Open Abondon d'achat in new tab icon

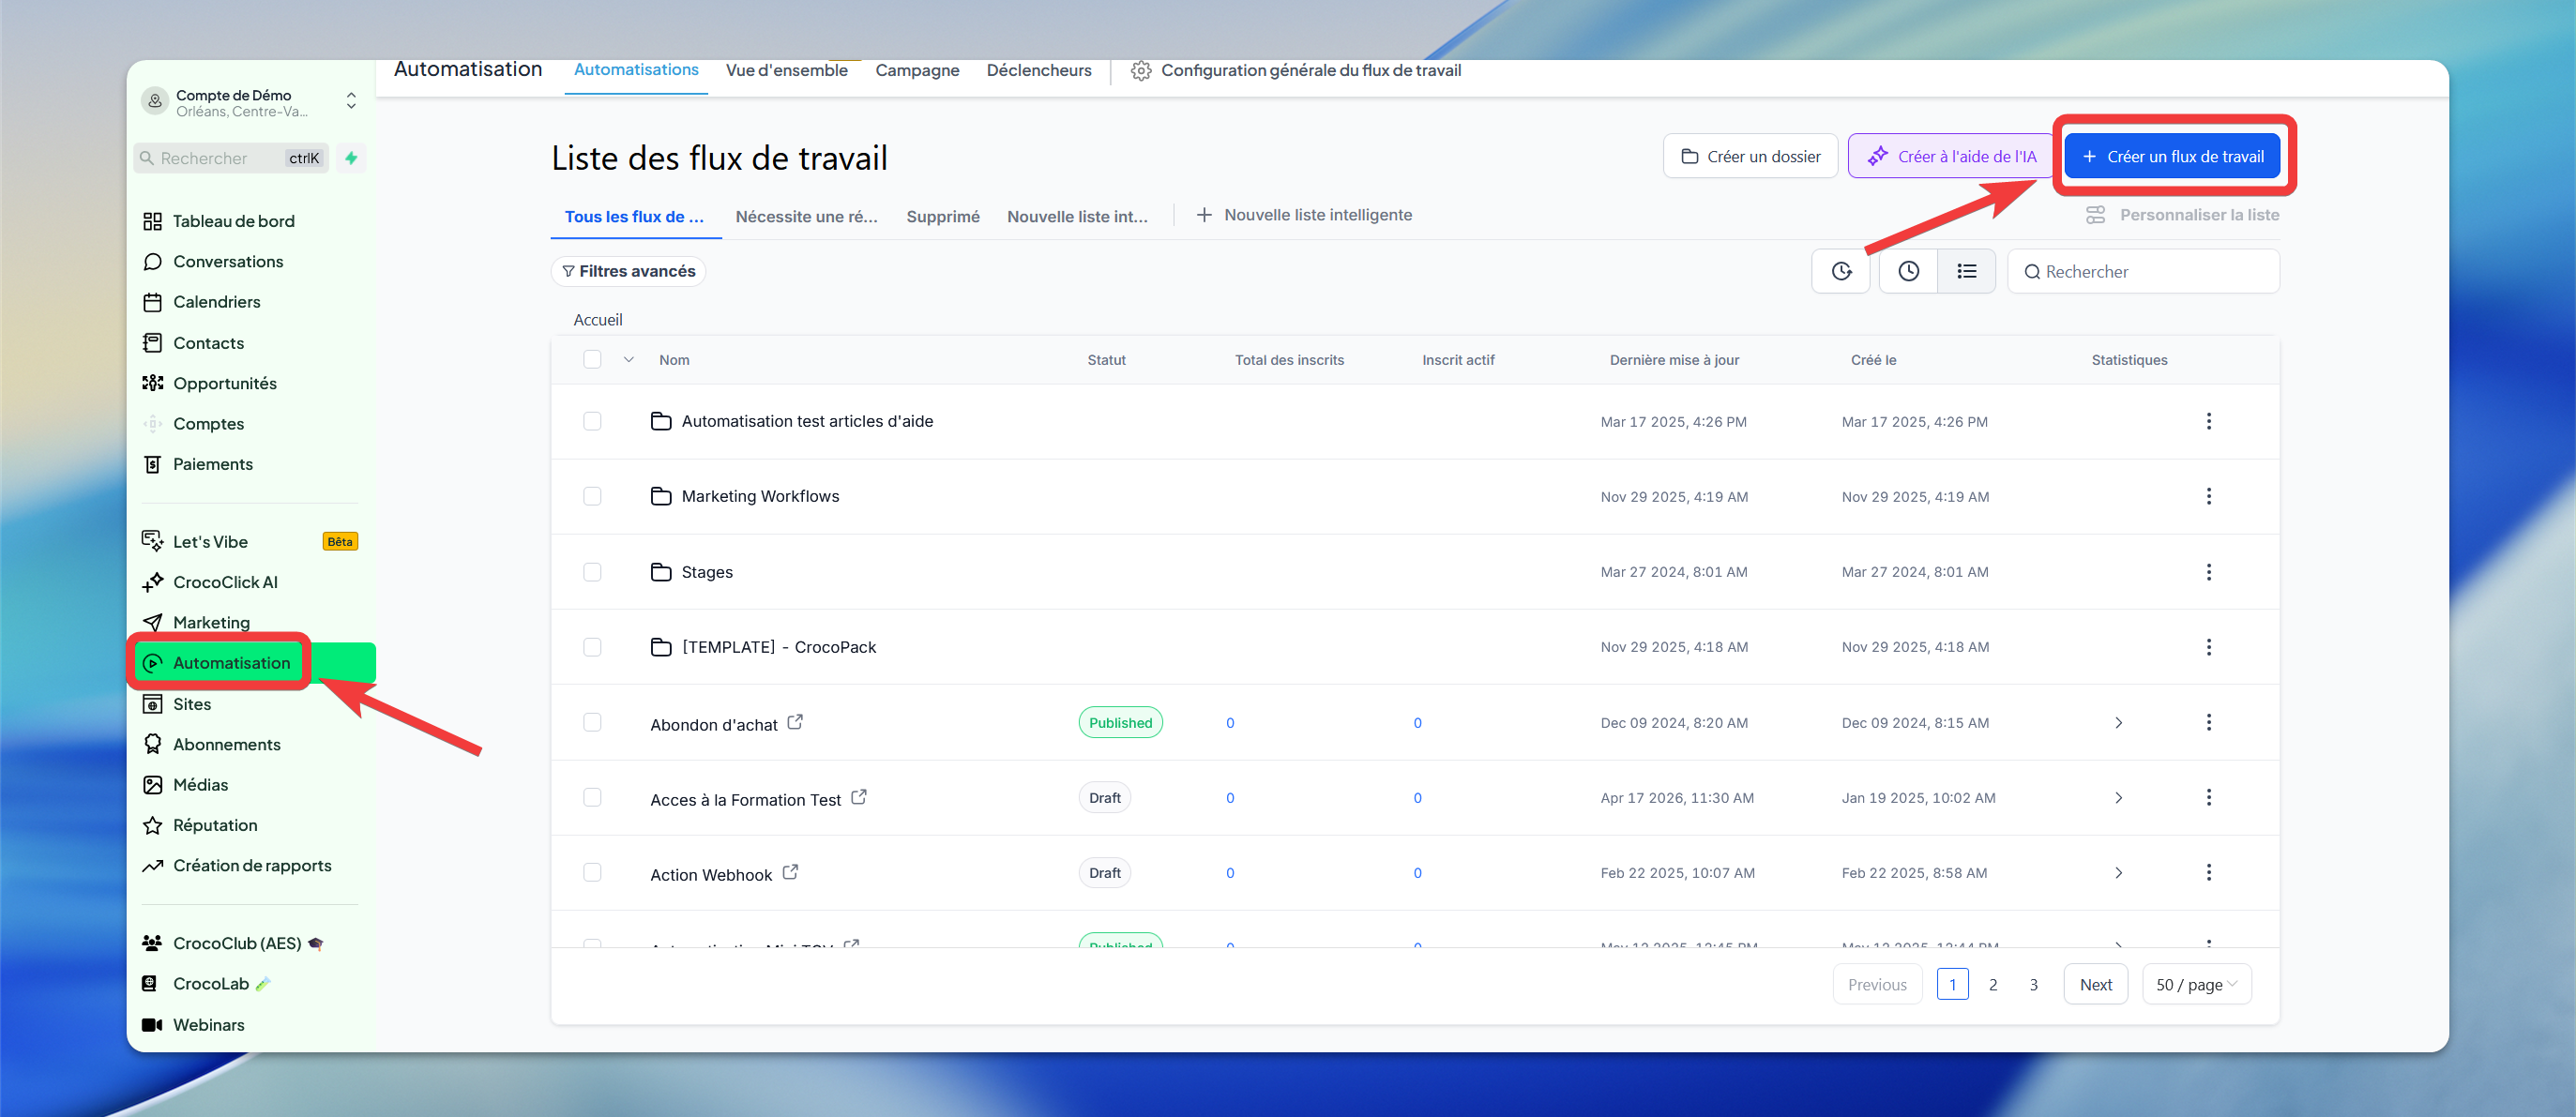click(x=795, y=722)
